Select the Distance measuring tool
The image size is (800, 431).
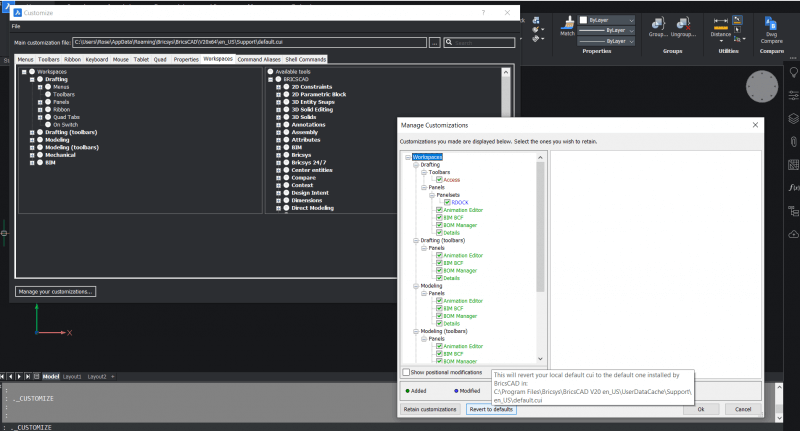(720, 23)
